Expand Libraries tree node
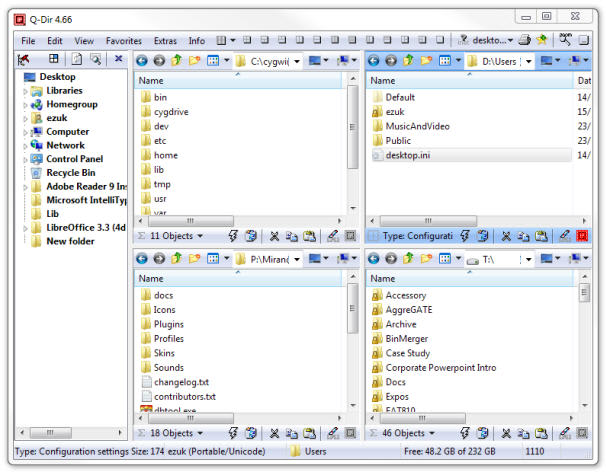This screenshot has height=474, width=606. pyautogui.click(x=25, y=92)
